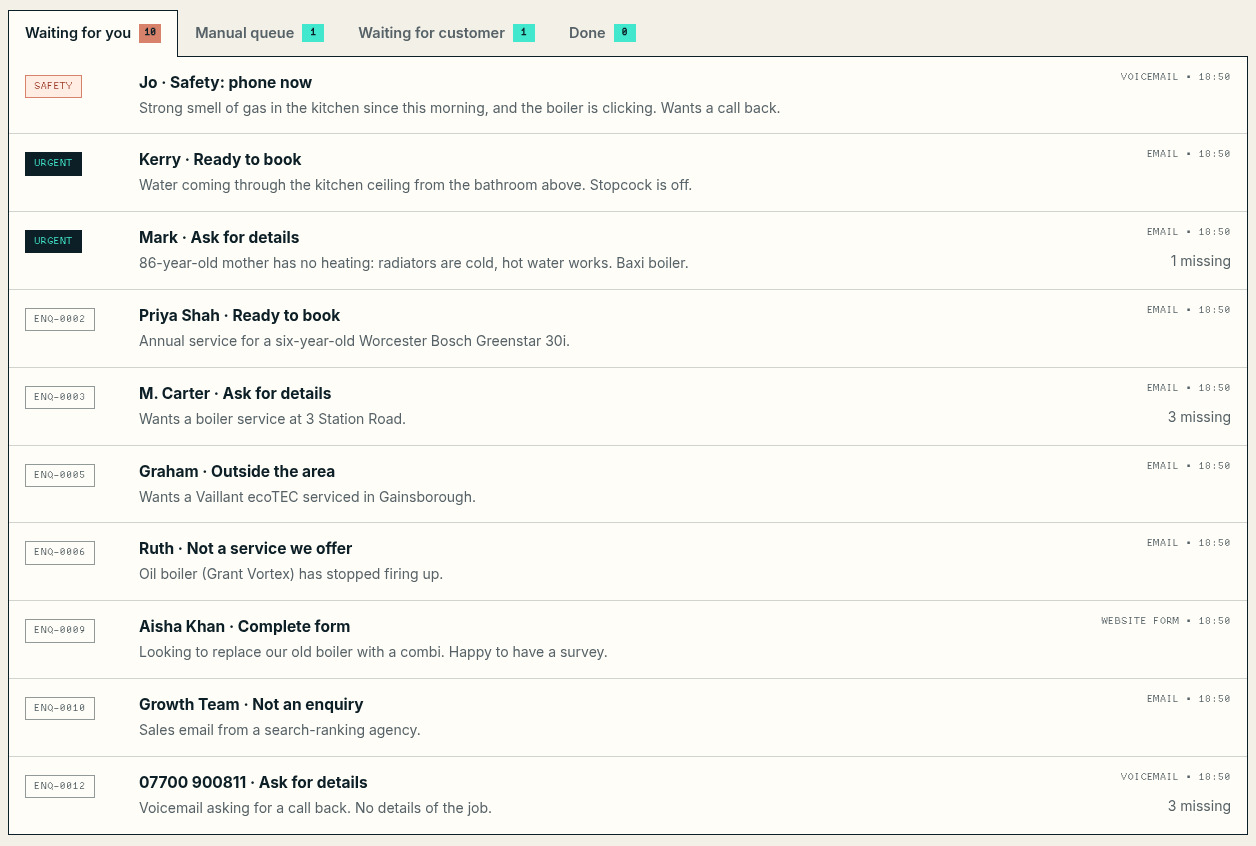Viewport: 1256px width, 846px height.
Task: Select the ENQ-0005 reference tag
Action: 60,475
